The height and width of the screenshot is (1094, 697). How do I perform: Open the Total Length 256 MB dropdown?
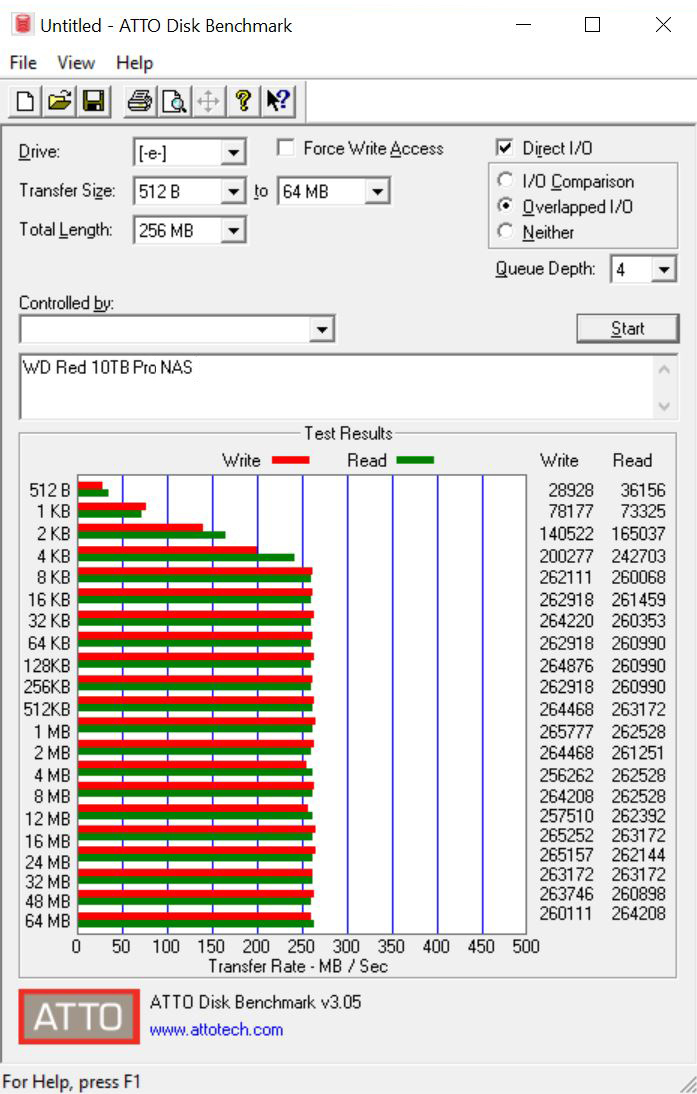click(233, 230)
